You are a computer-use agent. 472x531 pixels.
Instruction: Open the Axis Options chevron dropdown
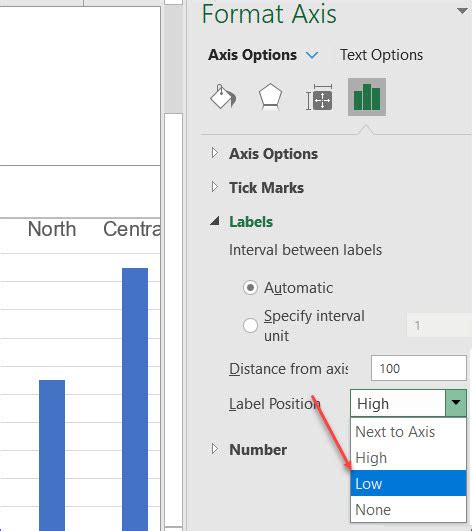click(x=312, y=55)
